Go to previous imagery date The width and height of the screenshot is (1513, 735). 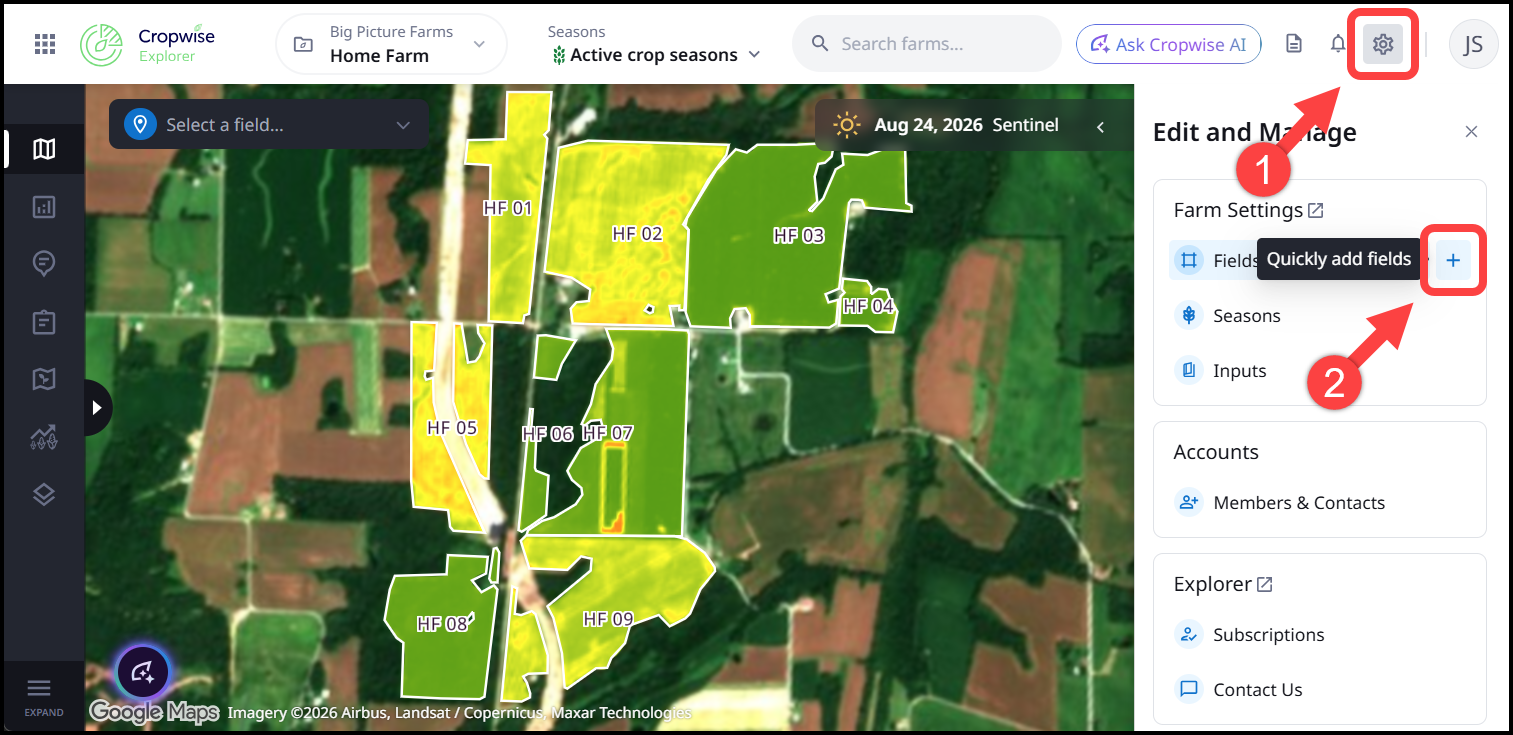pos(1100,126)
